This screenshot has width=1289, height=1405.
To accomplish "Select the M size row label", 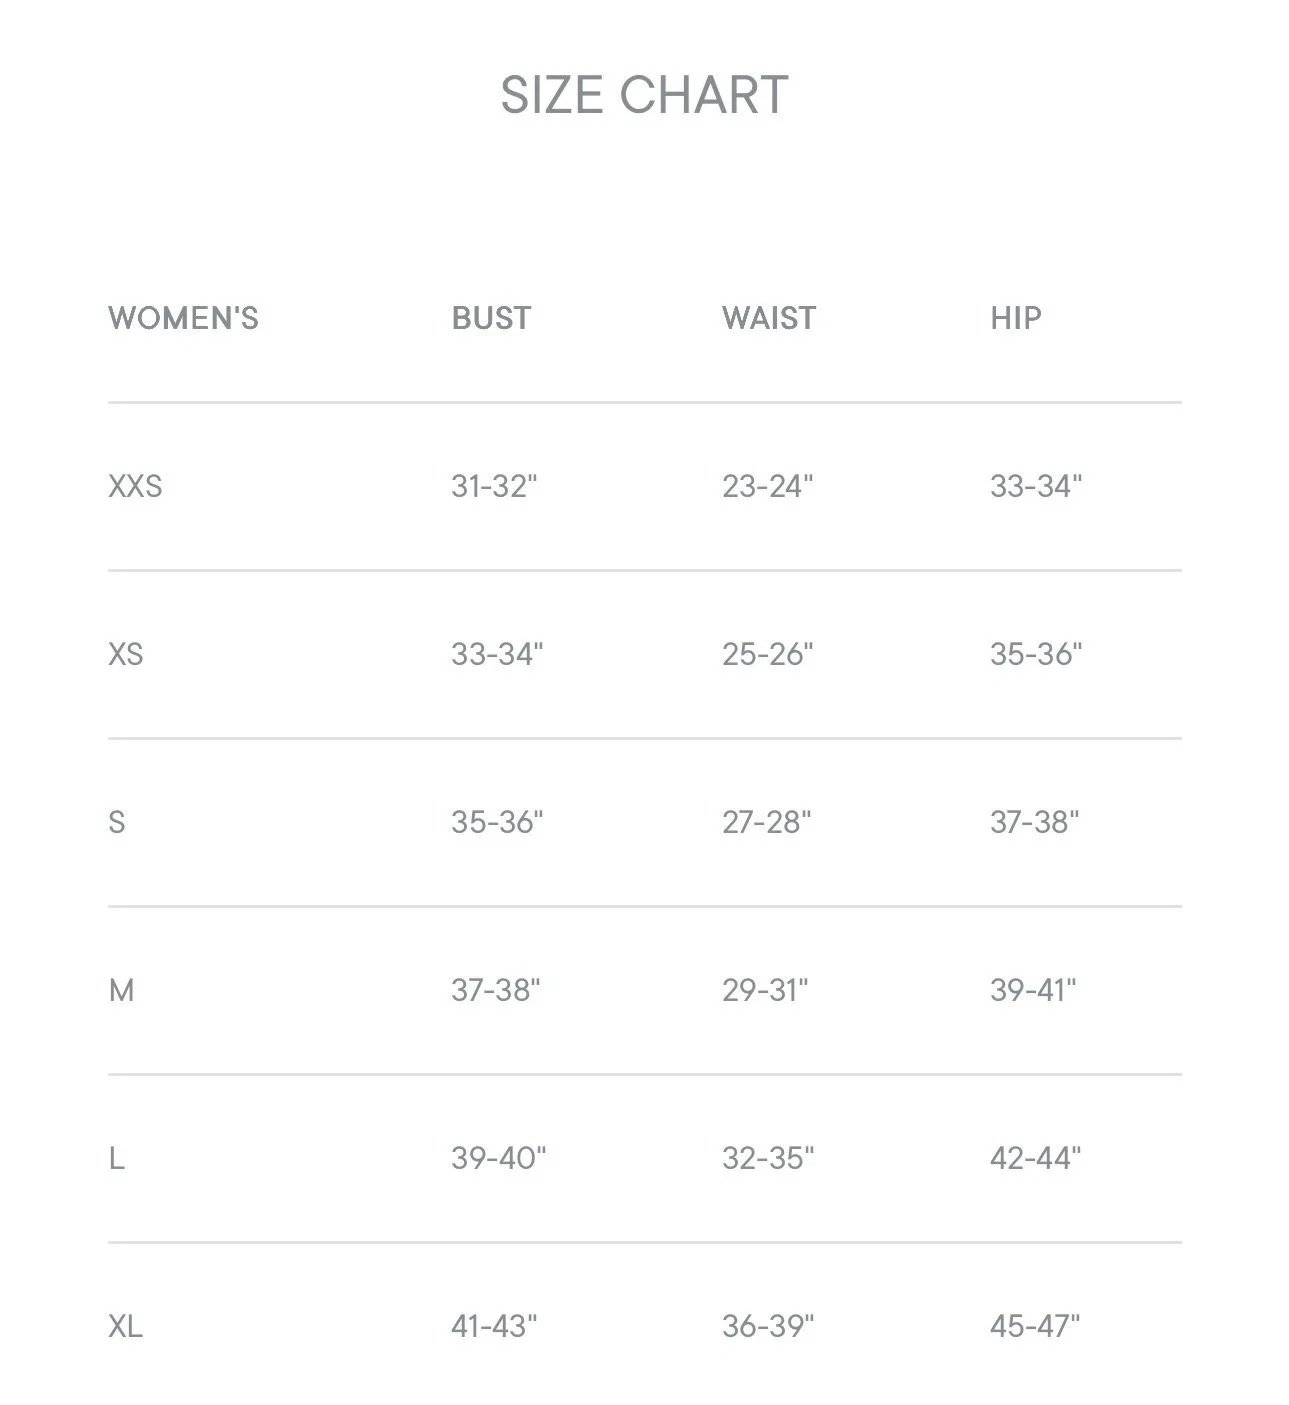I will [121, 990].
